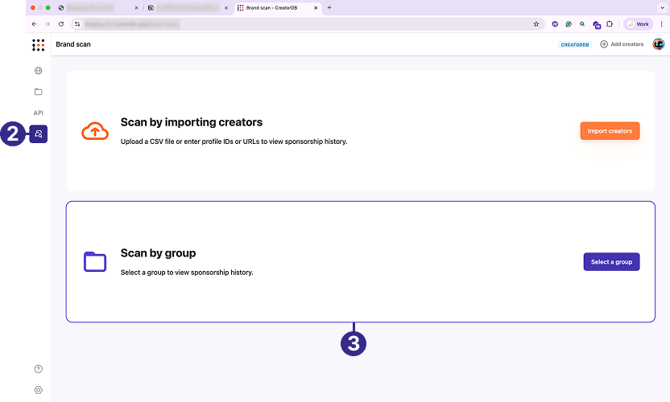Select the Brand scan sidebar icon
The width and height of the screenshot is (670, 402).
pyautogui.click(x=38, y=133)
